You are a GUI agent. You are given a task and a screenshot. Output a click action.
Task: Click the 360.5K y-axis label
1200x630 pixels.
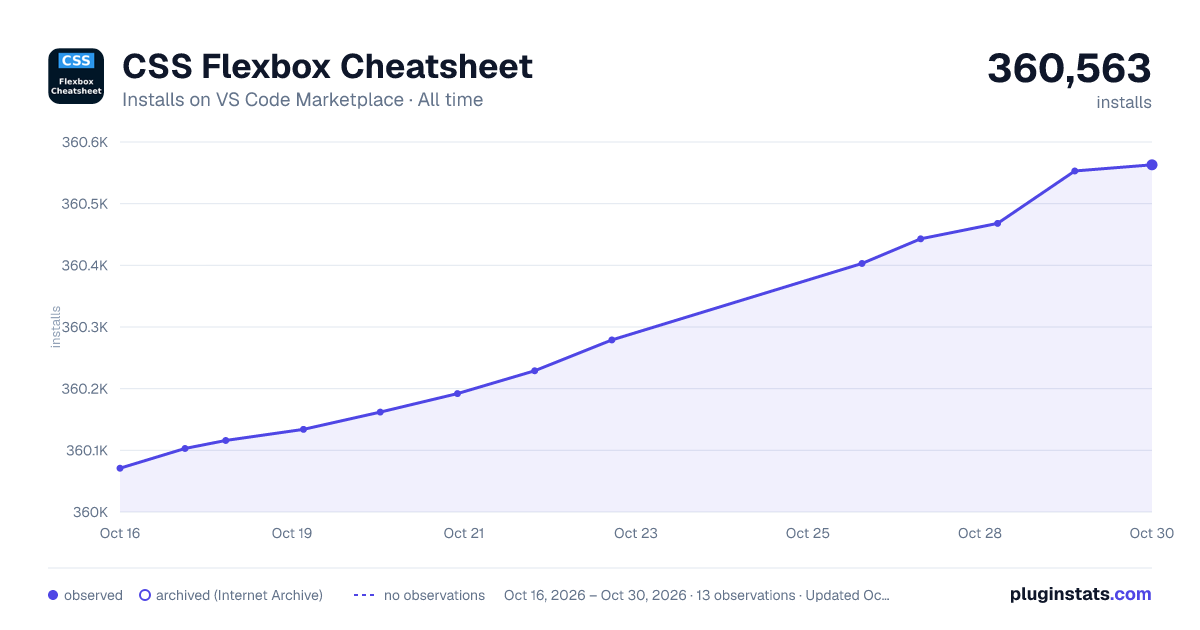point(84,204)
